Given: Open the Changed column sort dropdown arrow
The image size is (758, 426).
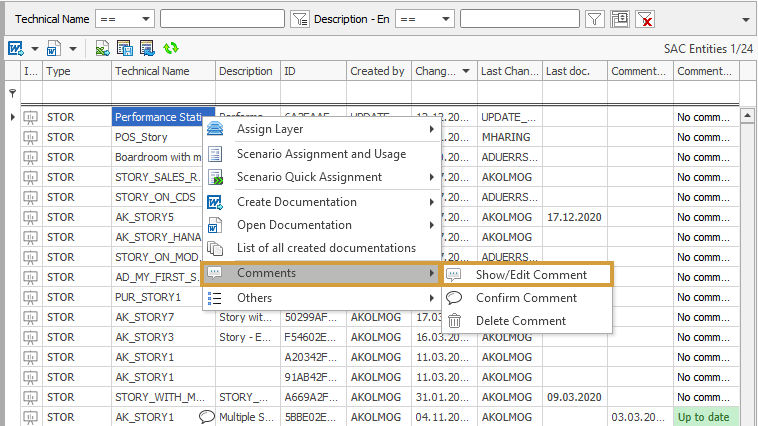Looking at the screenshot, I should pyautogui.click(x=466, y=71).
